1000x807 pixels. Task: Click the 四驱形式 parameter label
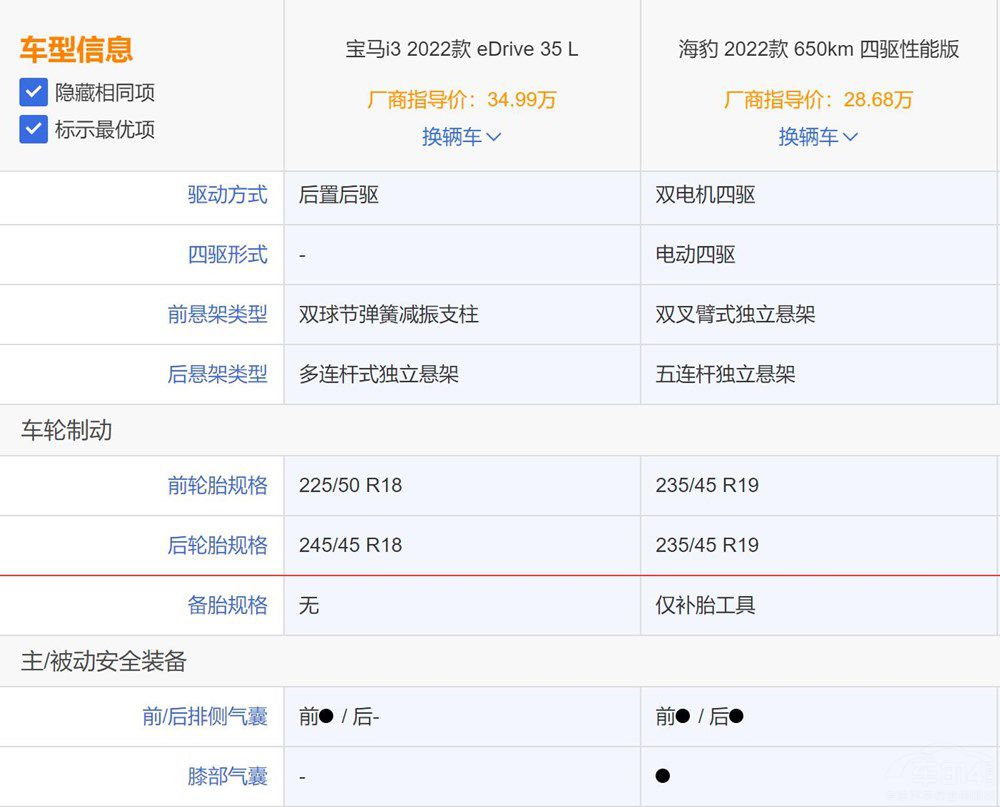pos(227,255)
